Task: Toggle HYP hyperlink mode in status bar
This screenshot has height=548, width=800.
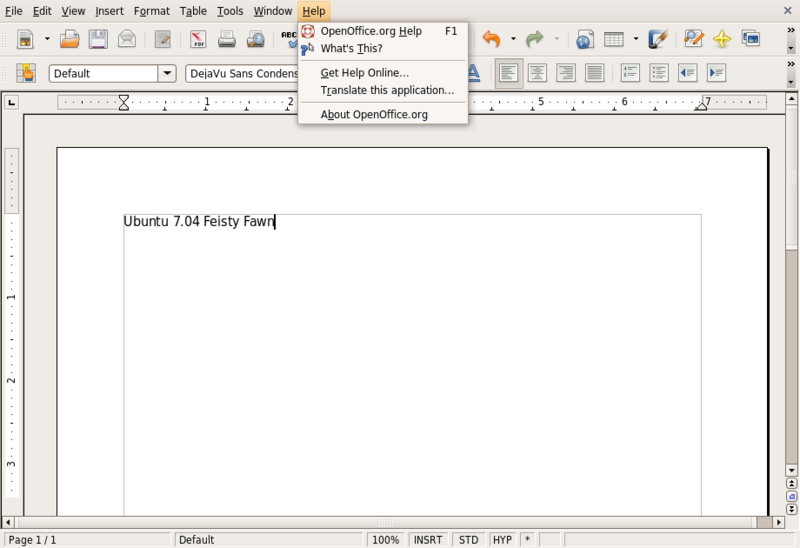Action: coord(503,540)
